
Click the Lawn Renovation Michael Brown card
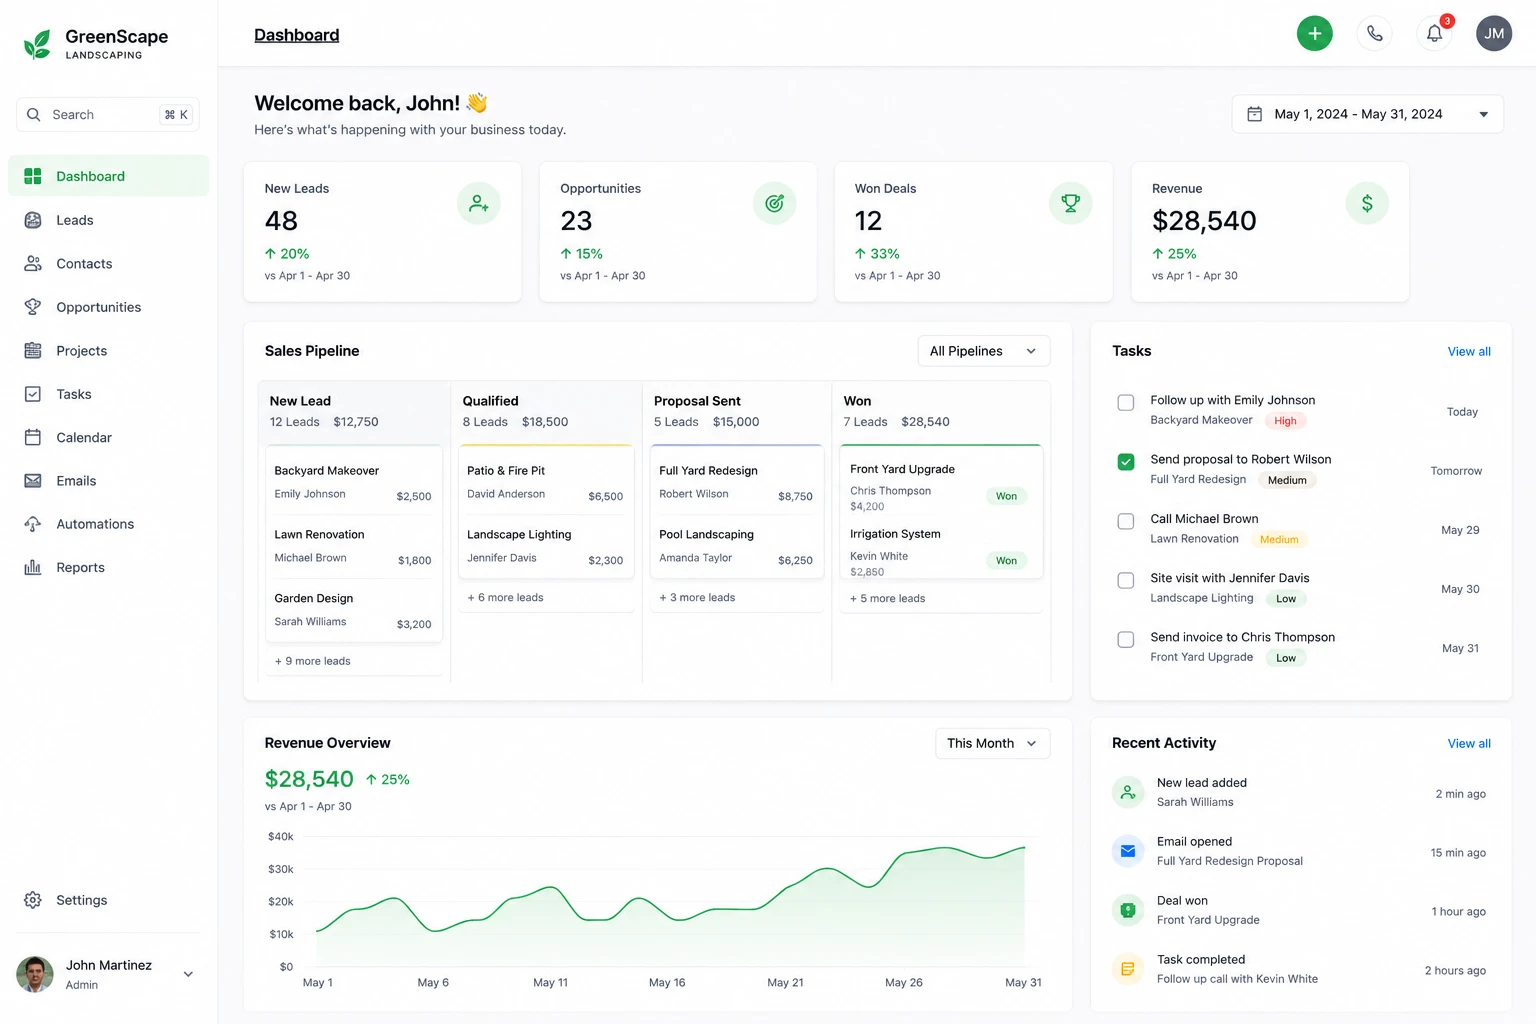[353, 546]
